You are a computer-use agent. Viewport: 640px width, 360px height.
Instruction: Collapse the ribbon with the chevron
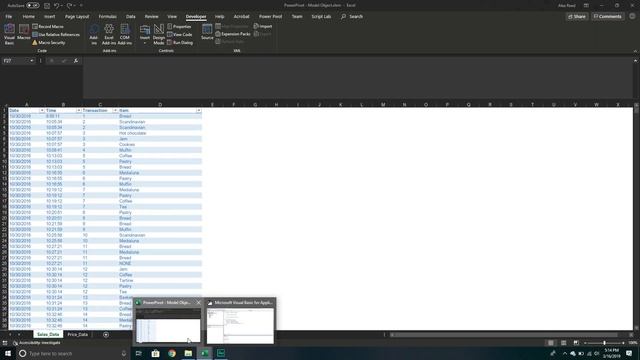[635, 51]
